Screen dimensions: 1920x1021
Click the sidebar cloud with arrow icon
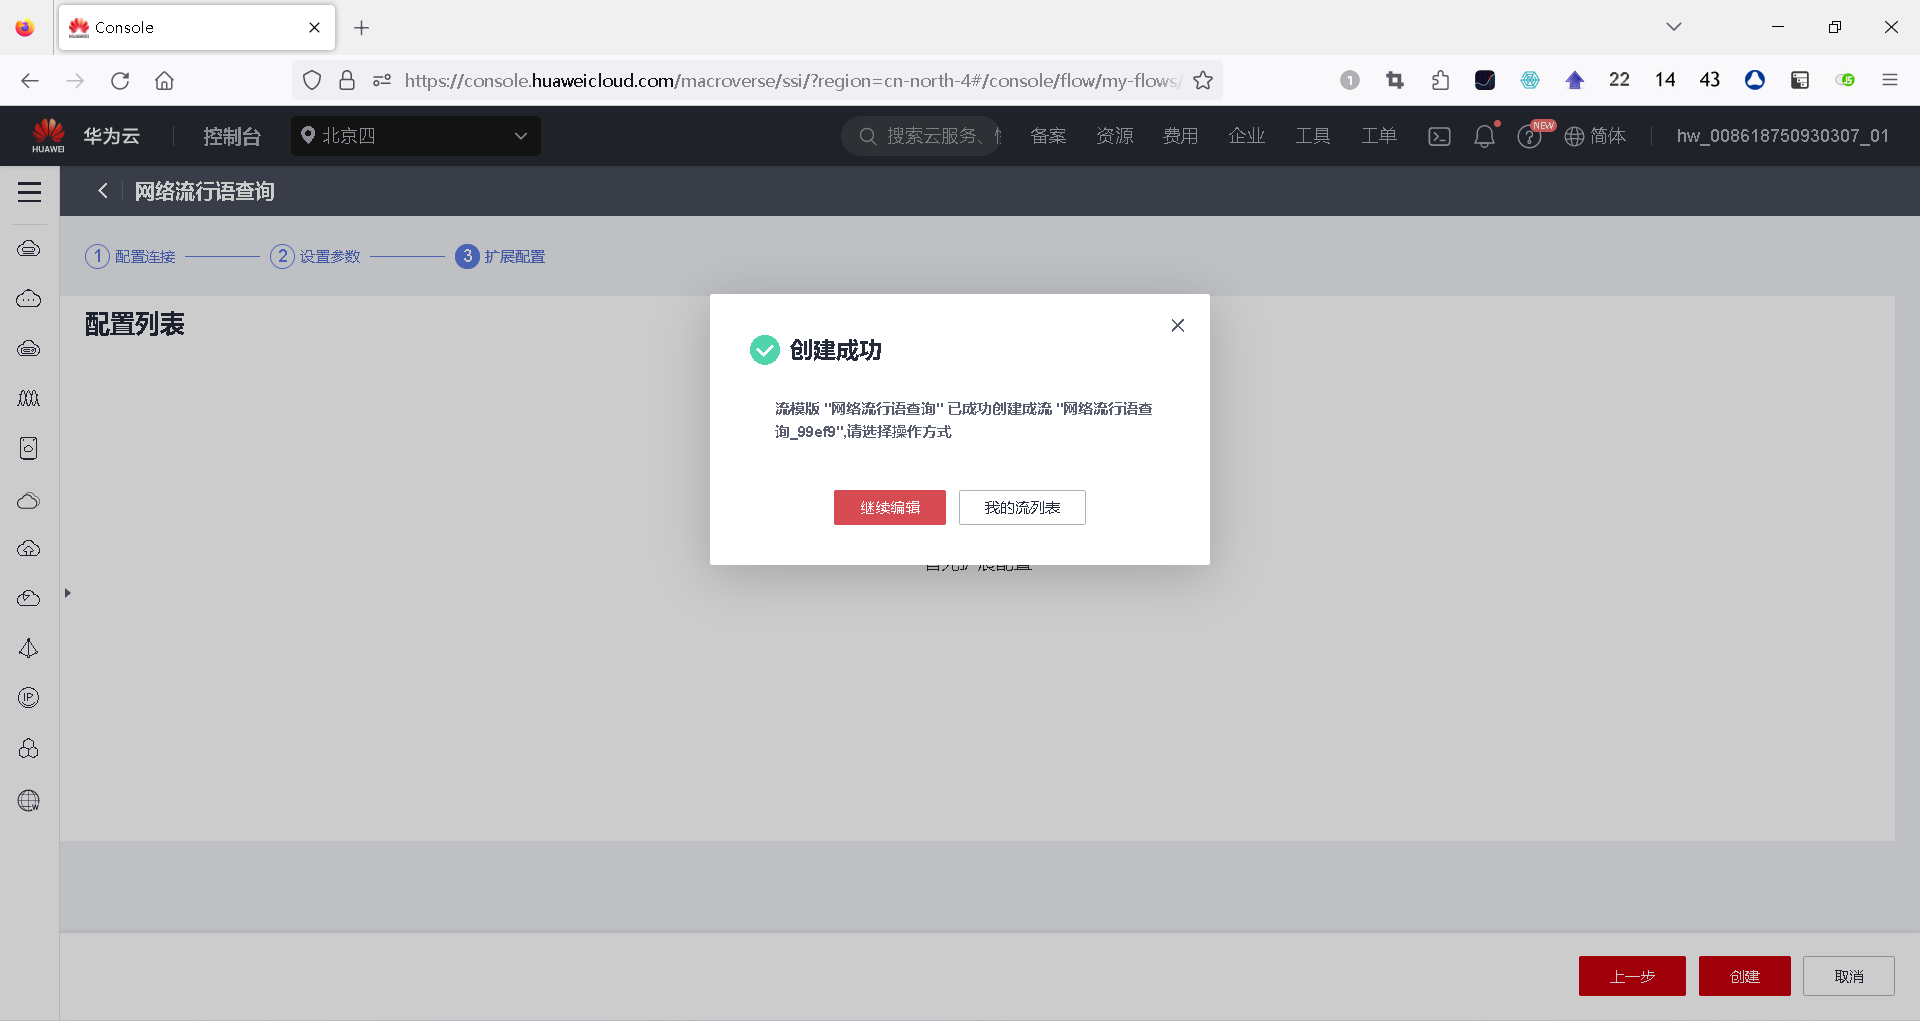point(29,598)
